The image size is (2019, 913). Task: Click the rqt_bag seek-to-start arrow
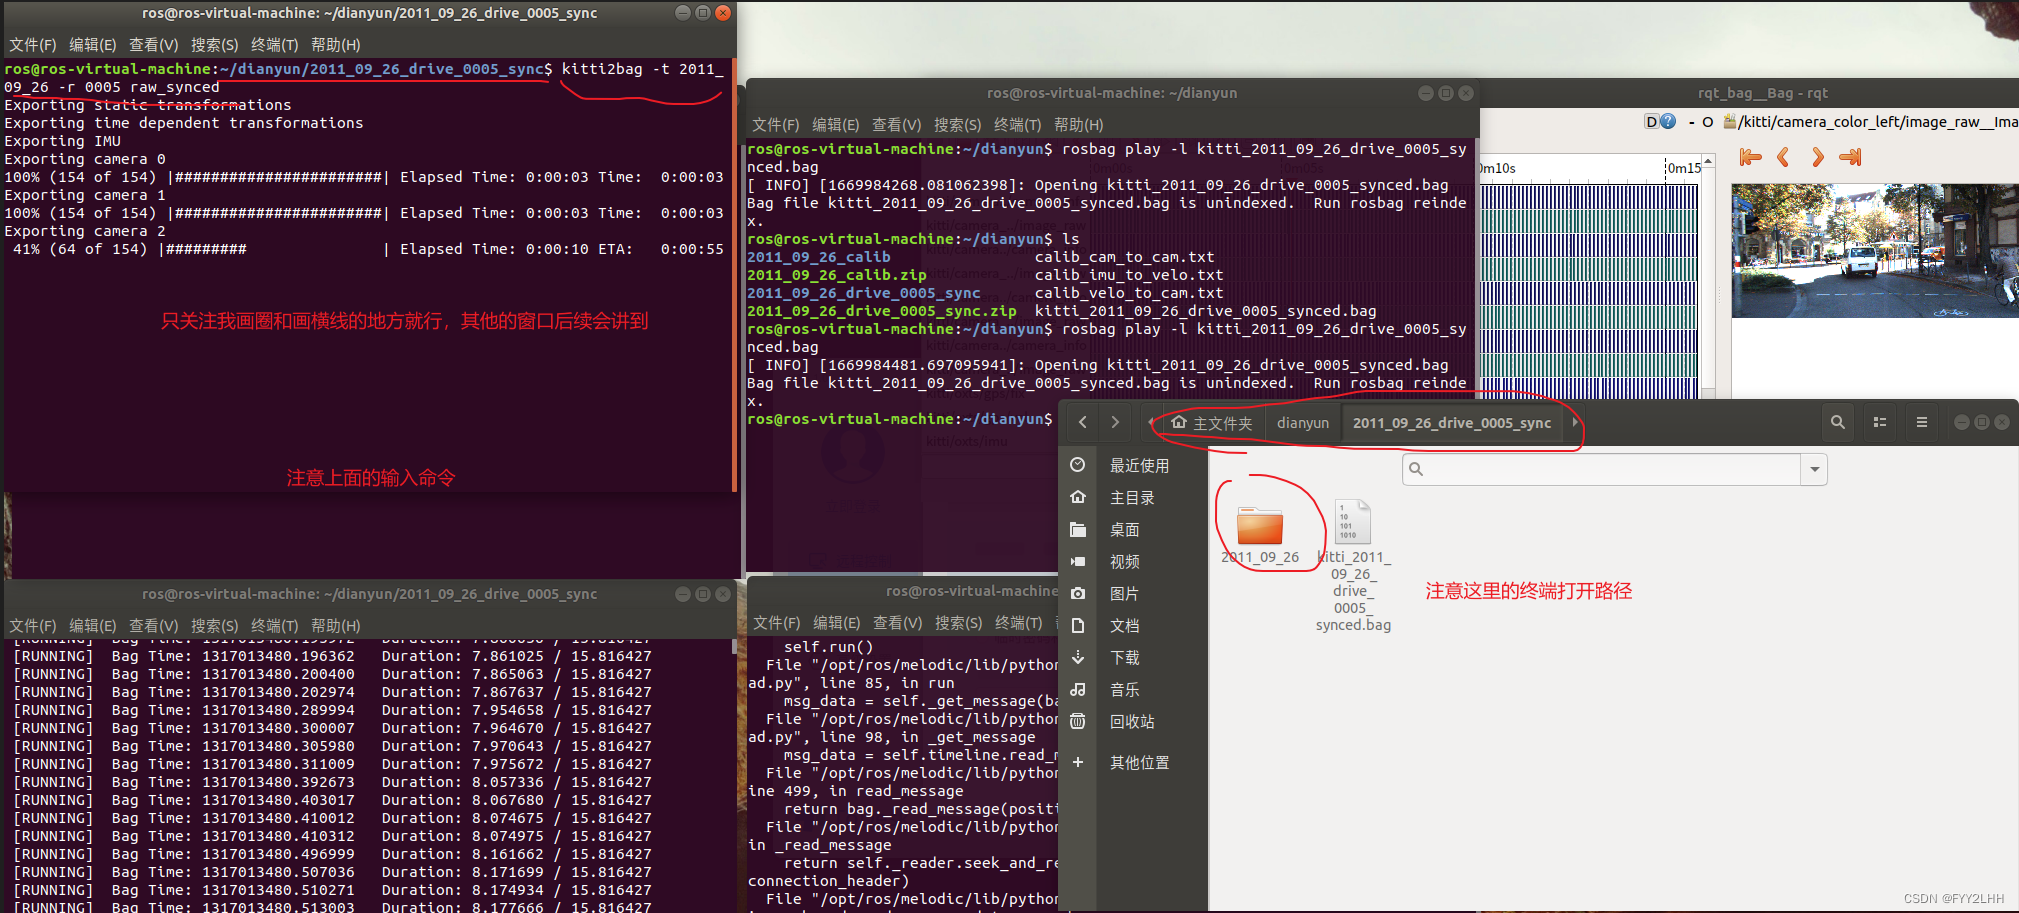coord(1749,157)
